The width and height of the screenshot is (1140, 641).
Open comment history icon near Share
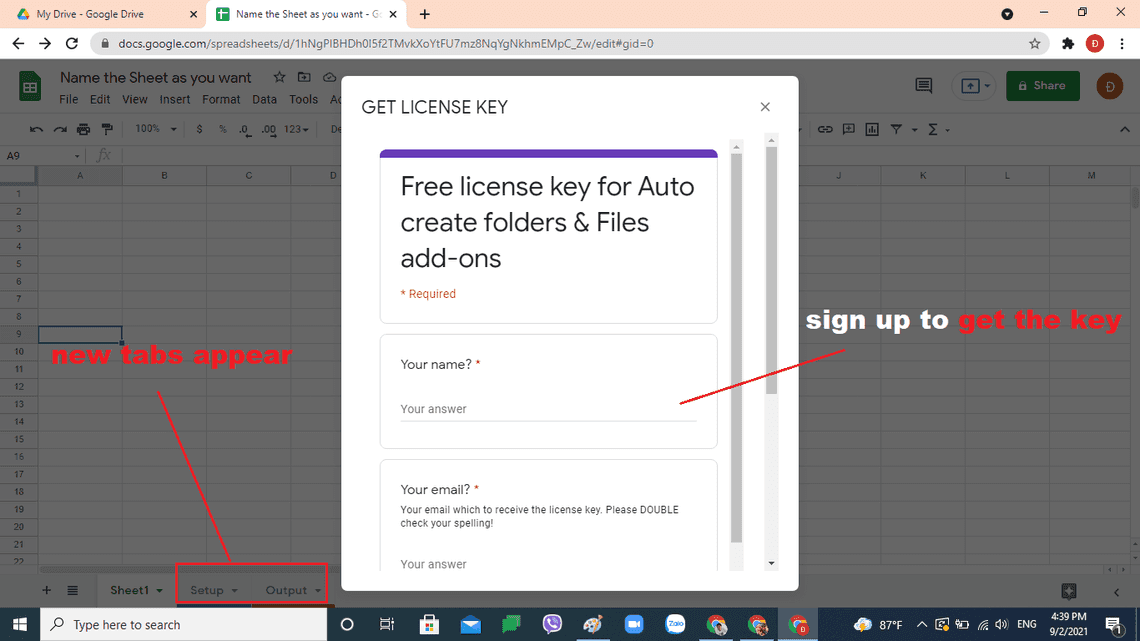pos(923,86)
